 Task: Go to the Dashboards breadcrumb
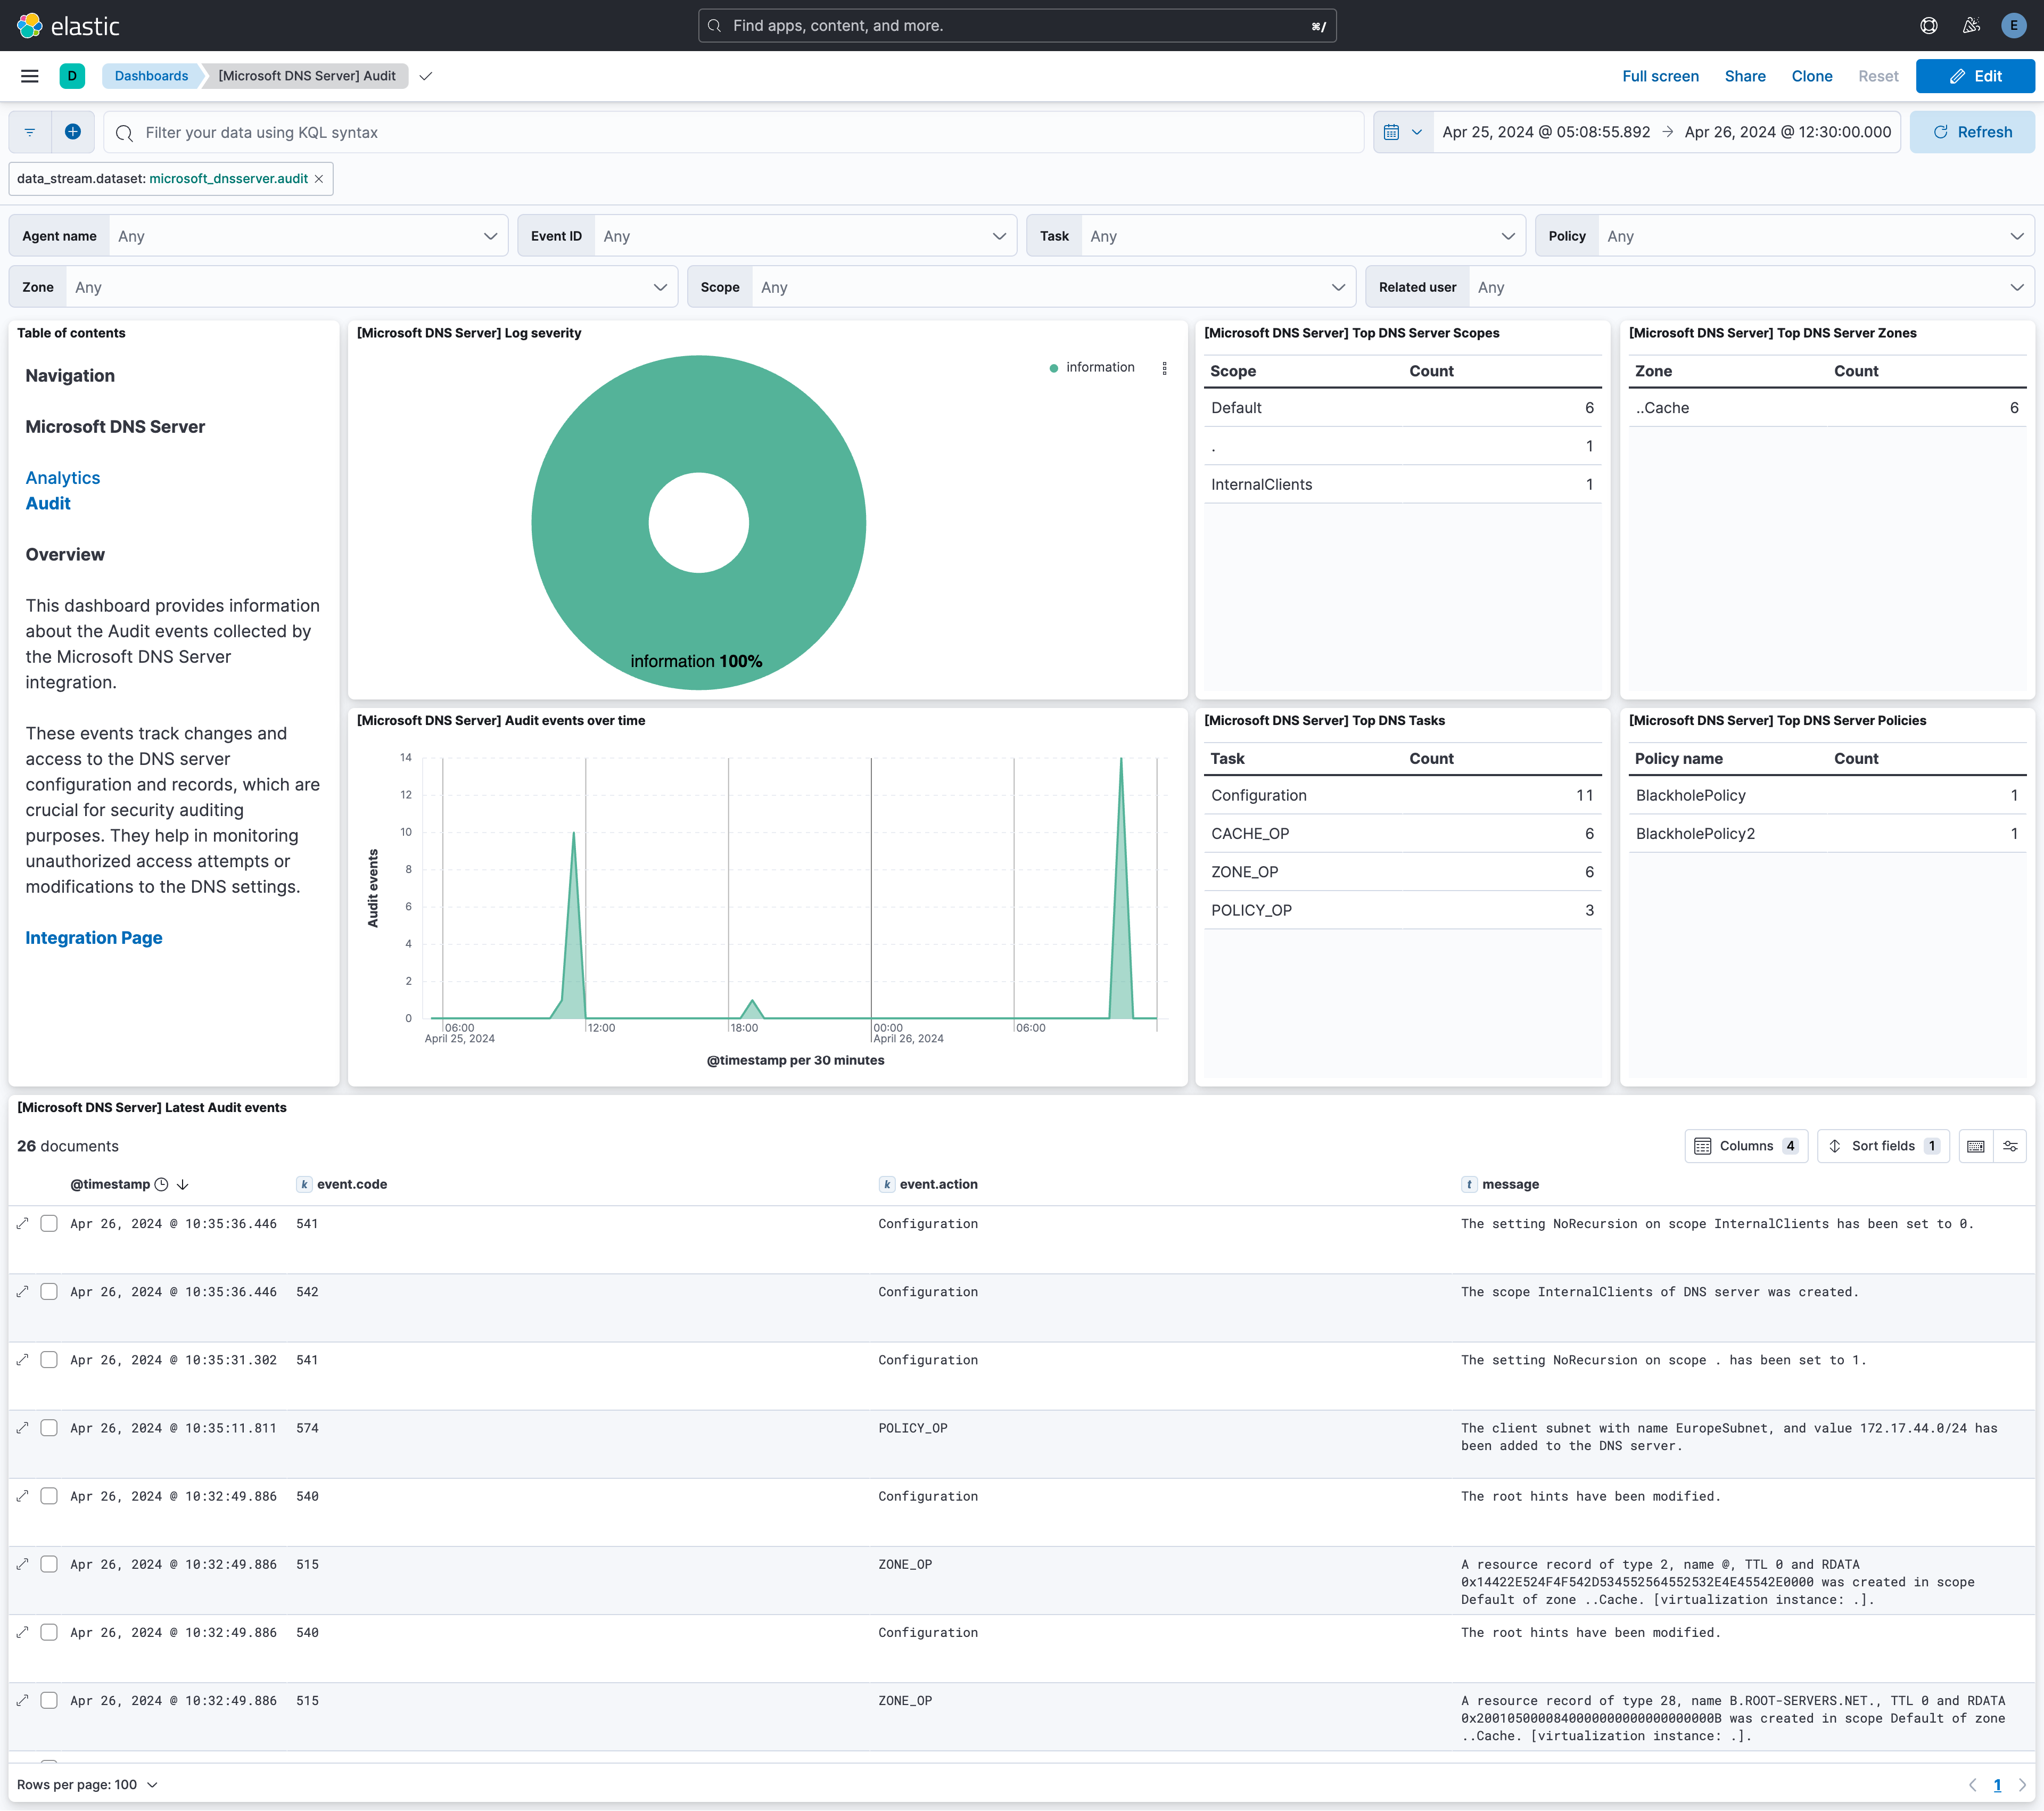[150, 75]
